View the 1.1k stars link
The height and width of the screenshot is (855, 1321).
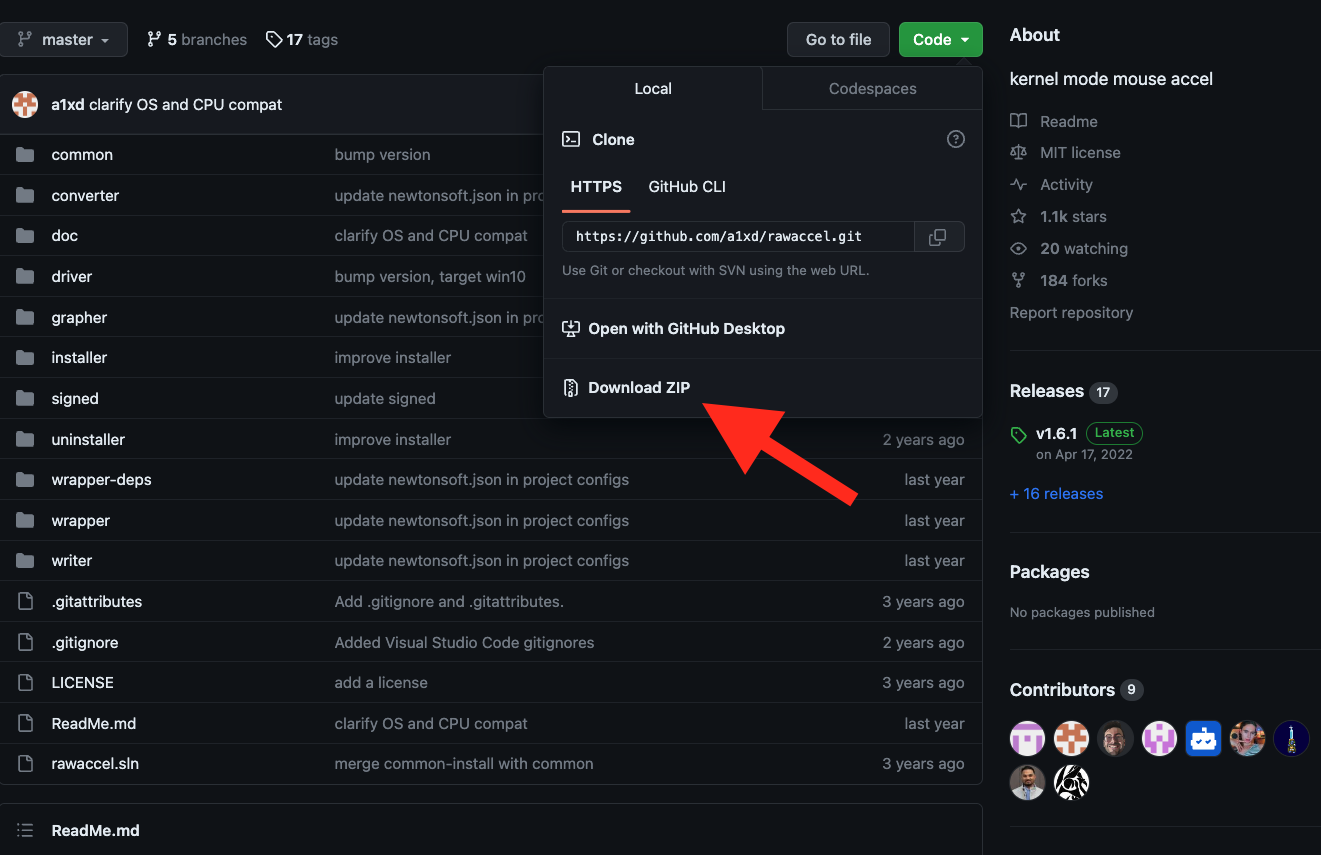(1073, 217)
